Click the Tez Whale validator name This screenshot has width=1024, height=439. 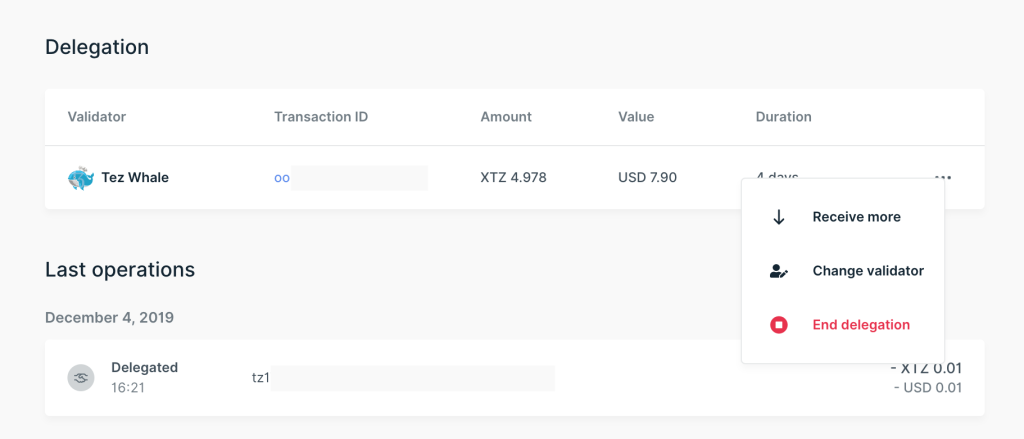click(135, 178)
